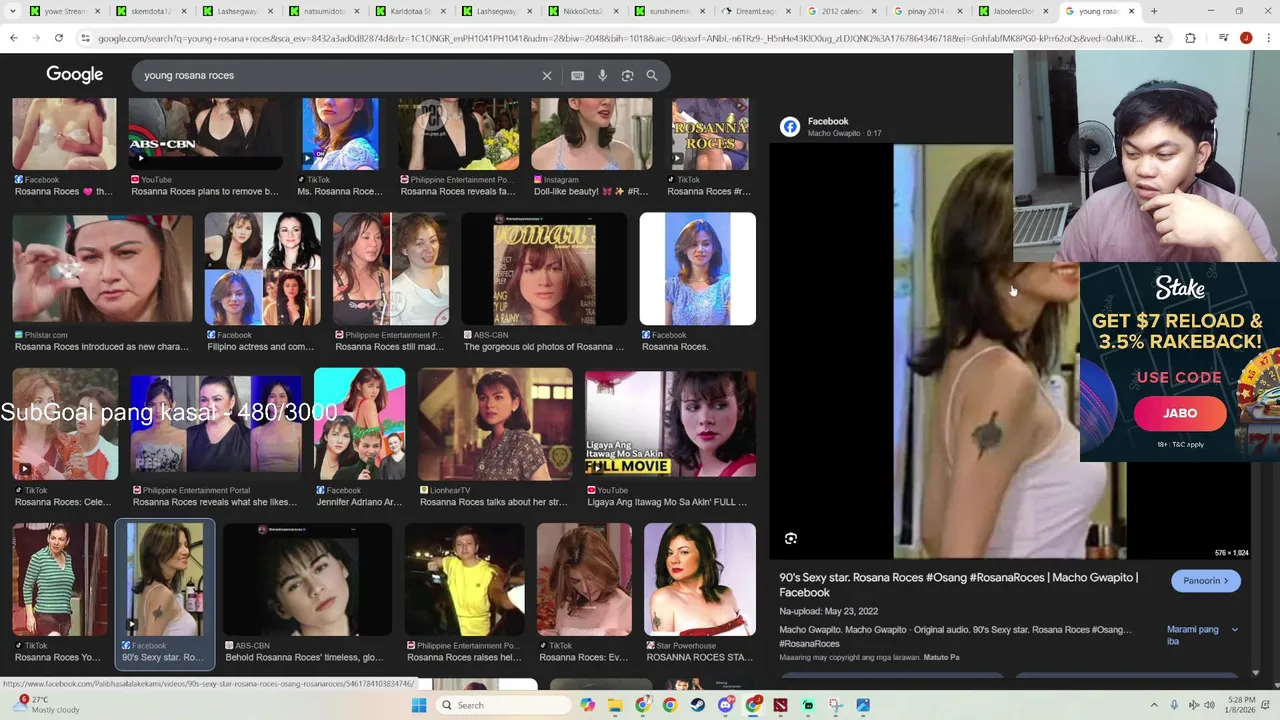Open the 90's Sexy star Facebook title link
This screenshot has height=720, width=1280.
[x=958, y=585]
